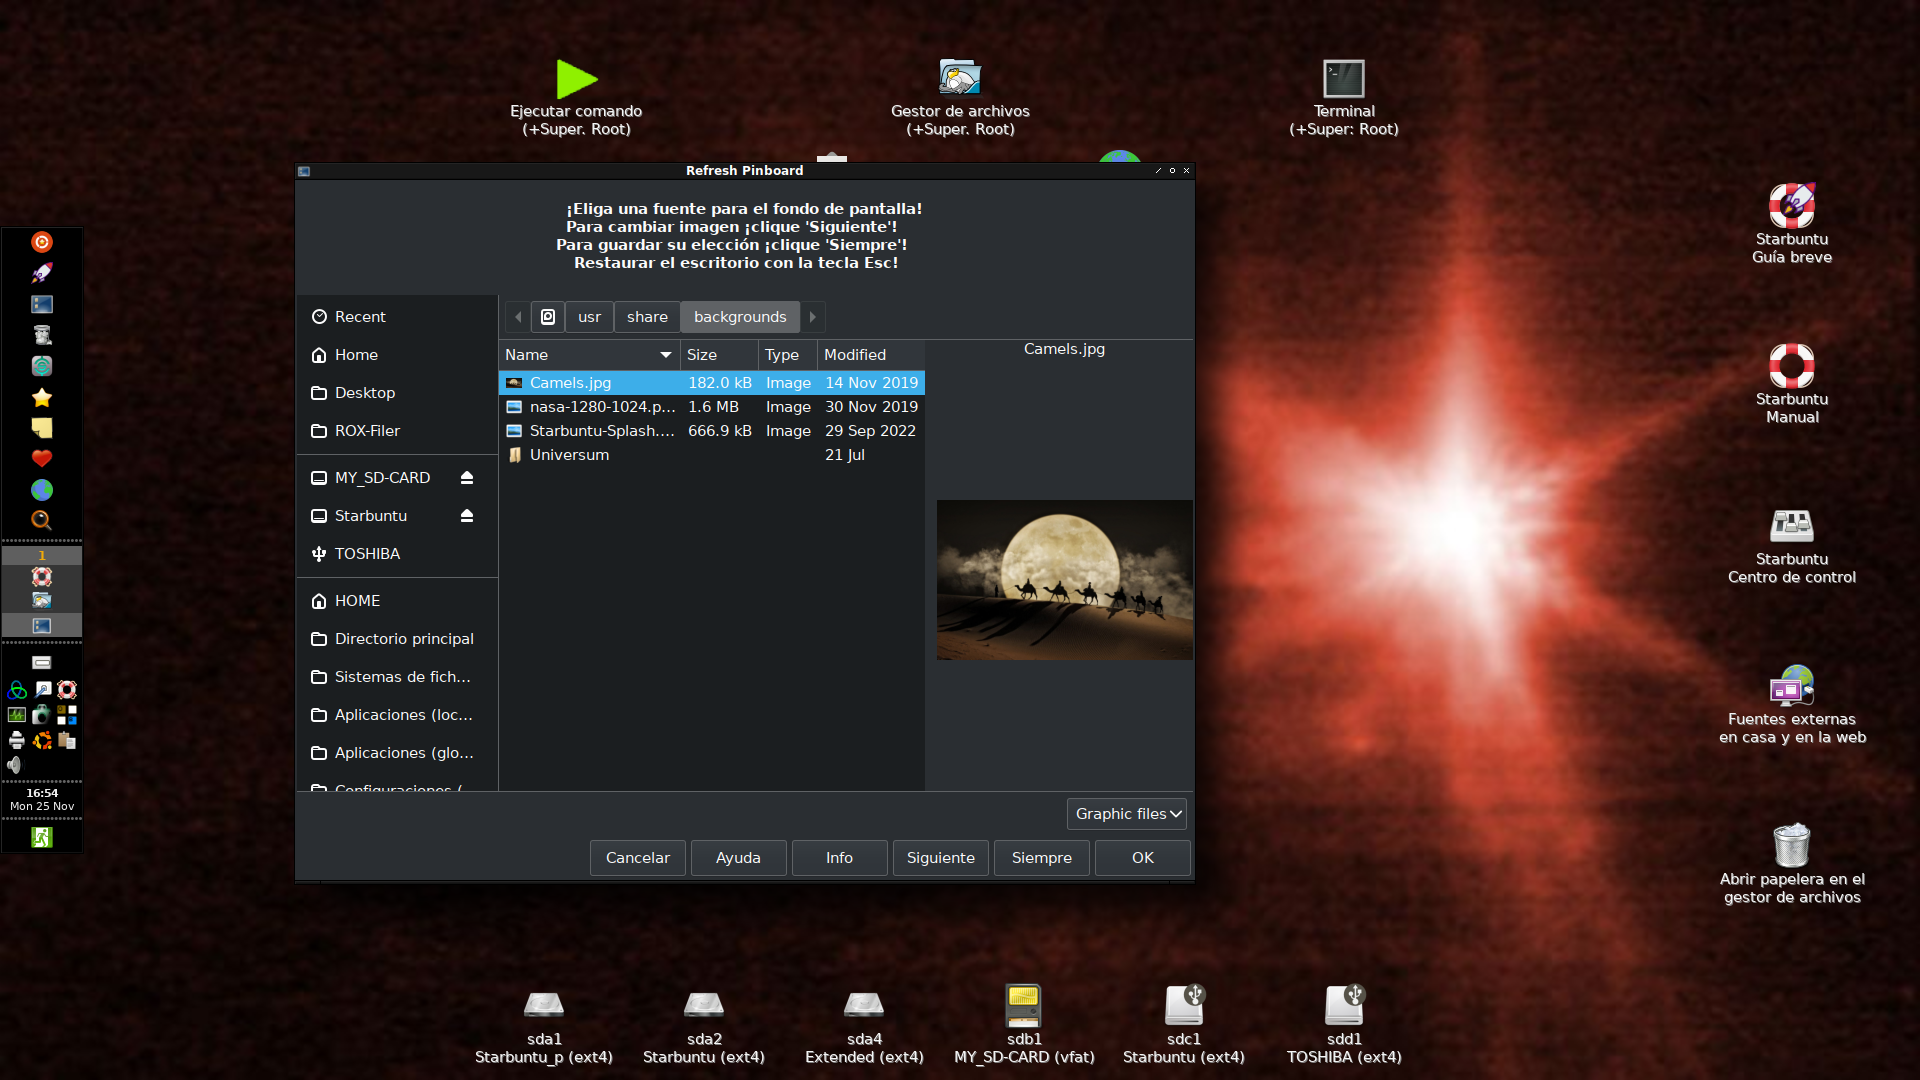This screenshot has height=1080, width=1920.
Task: Select the Starbuntu-Splash image file
Action: [712, 431]
